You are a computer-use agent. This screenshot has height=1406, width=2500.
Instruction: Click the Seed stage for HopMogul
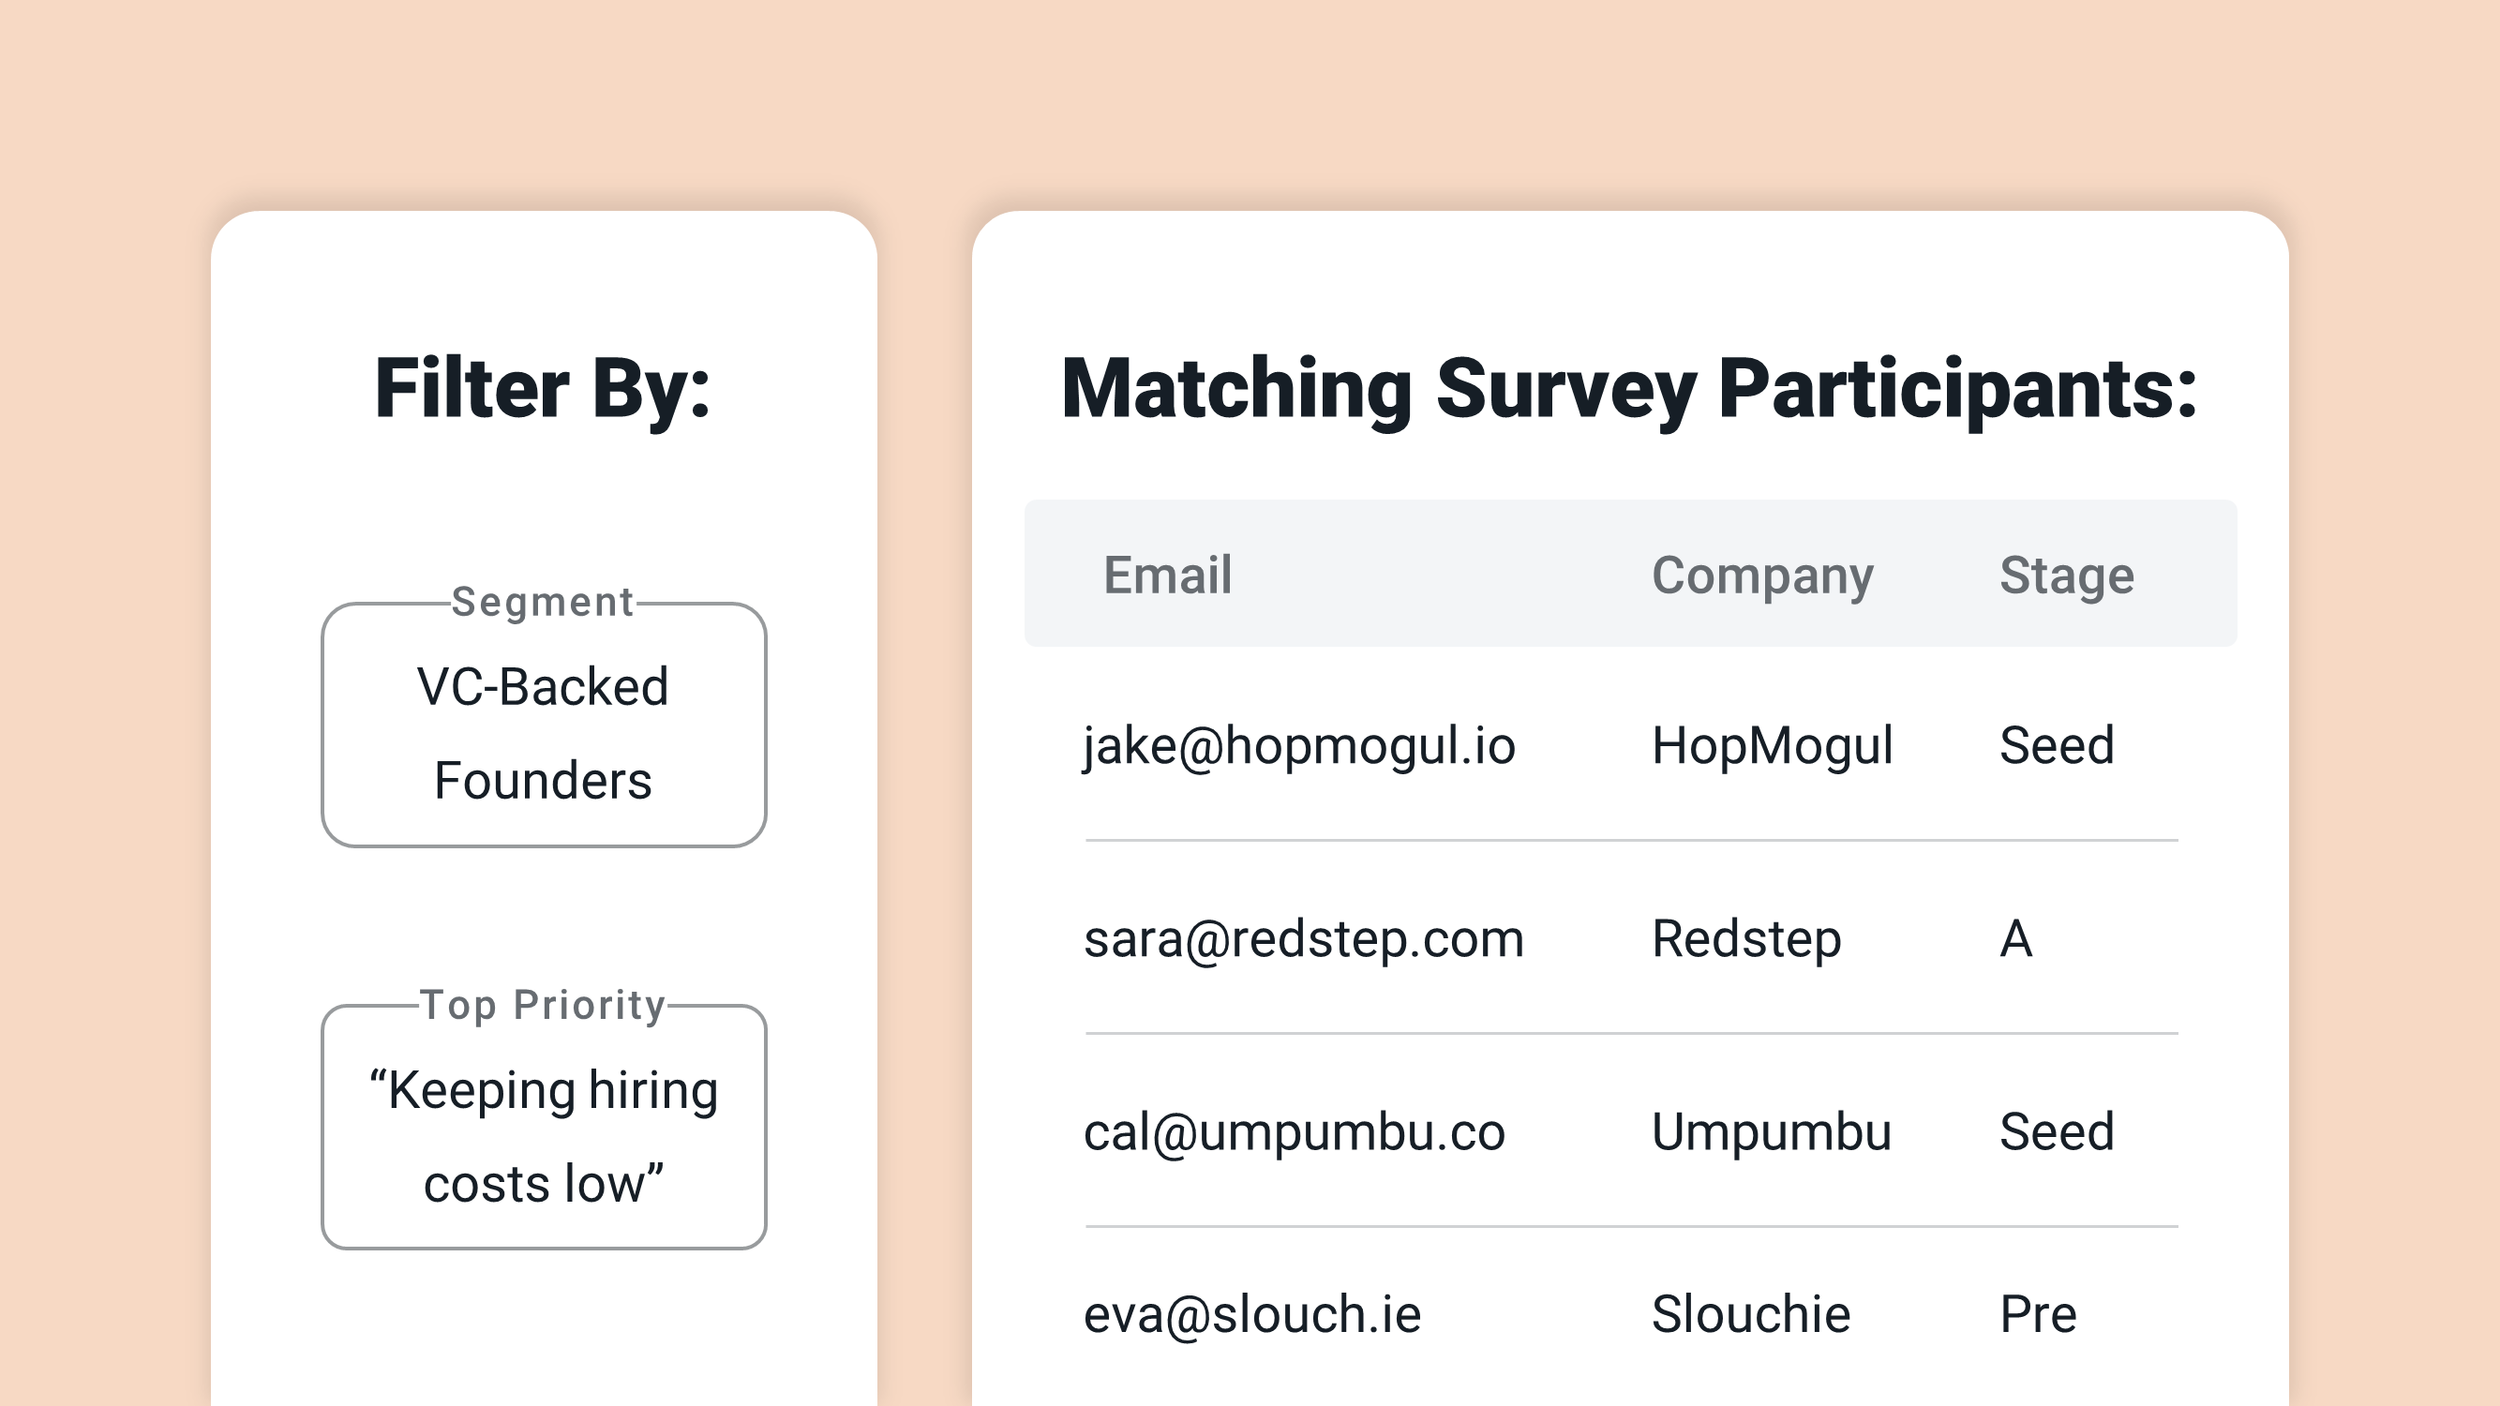tap(2057, 746)
